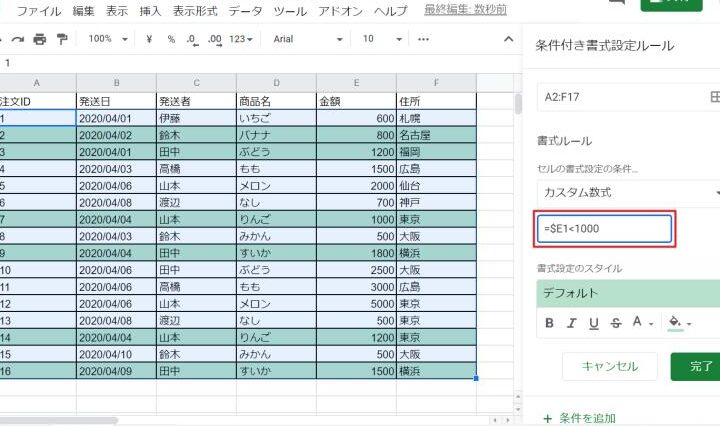Select the paint format roller icon
This screenshot has height=426, width=720.
pyautogui.click(x=63, y=39)
